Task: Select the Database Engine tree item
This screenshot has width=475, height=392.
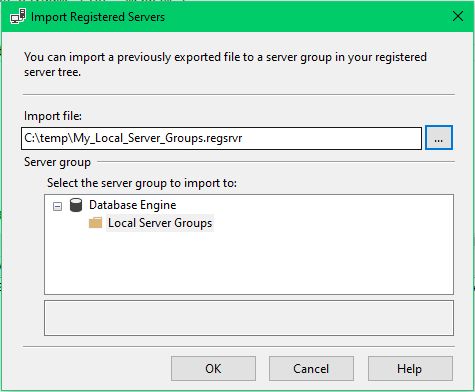Action: pos(132,205)
